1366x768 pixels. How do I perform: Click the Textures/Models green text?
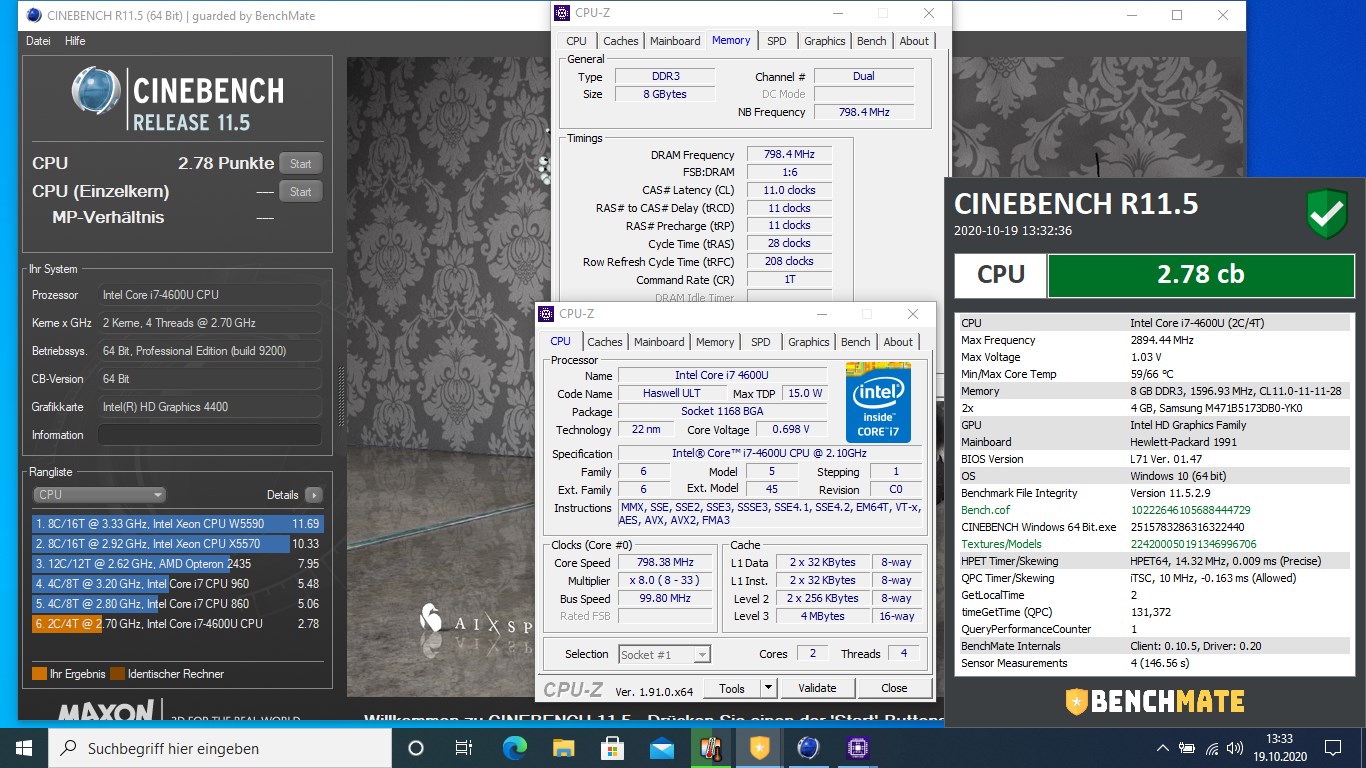(x=1002, y=544)
